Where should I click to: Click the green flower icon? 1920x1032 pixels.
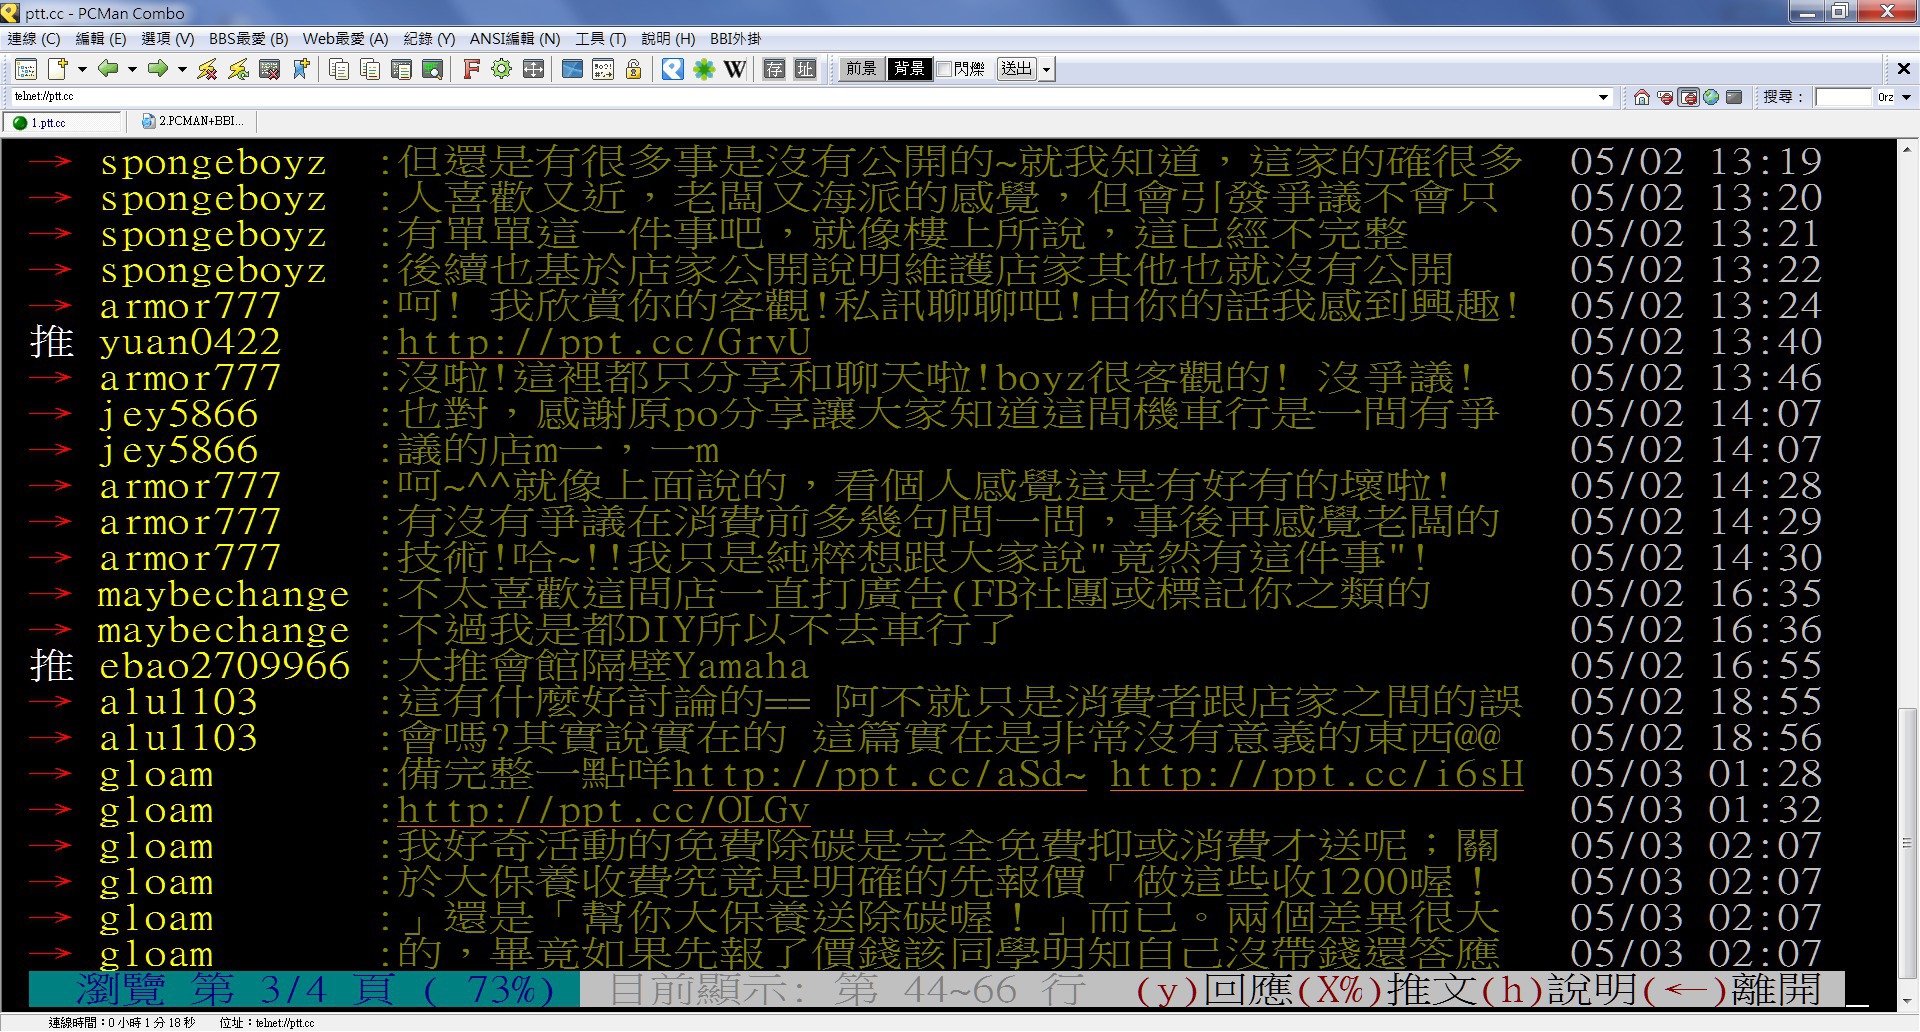704,69
